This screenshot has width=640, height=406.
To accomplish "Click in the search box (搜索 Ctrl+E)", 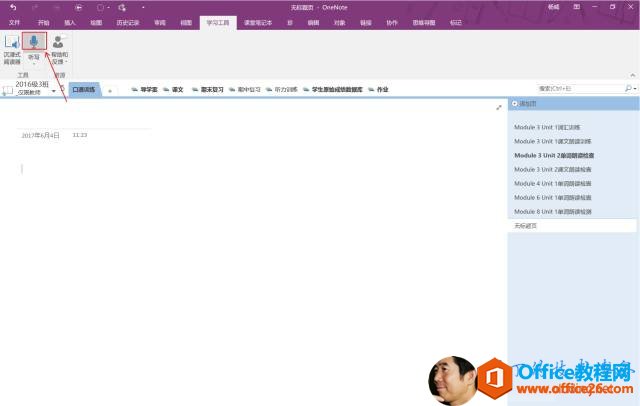I will 580,89.
